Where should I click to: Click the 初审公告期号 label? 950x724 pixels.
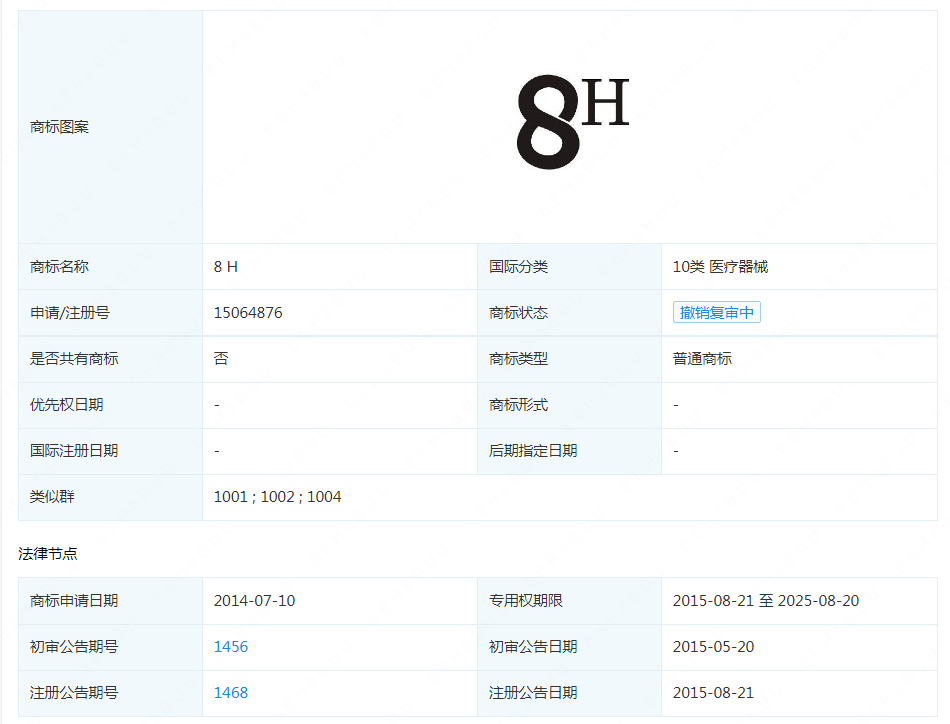(74, 646)
